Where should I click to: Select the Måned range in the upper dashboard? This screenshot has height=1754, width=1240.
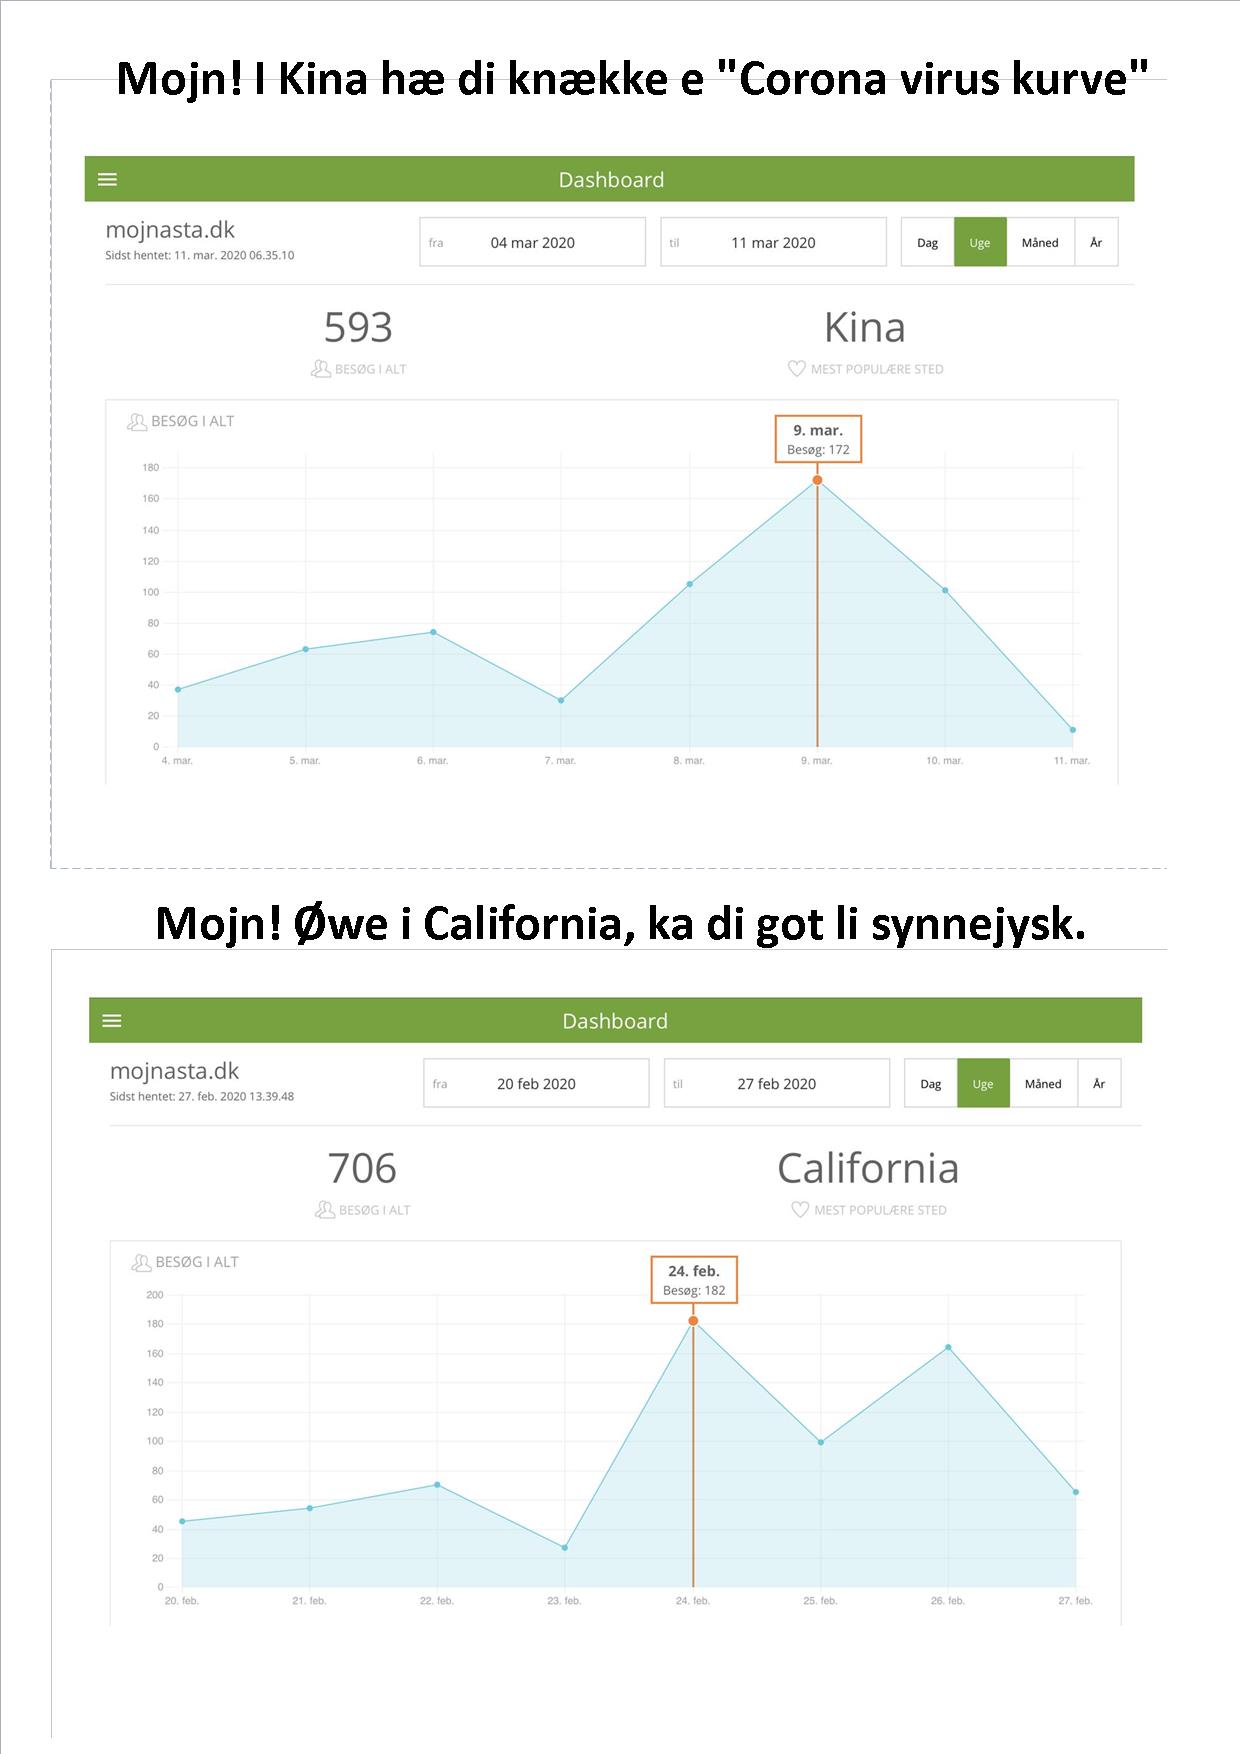(1040, 242)
